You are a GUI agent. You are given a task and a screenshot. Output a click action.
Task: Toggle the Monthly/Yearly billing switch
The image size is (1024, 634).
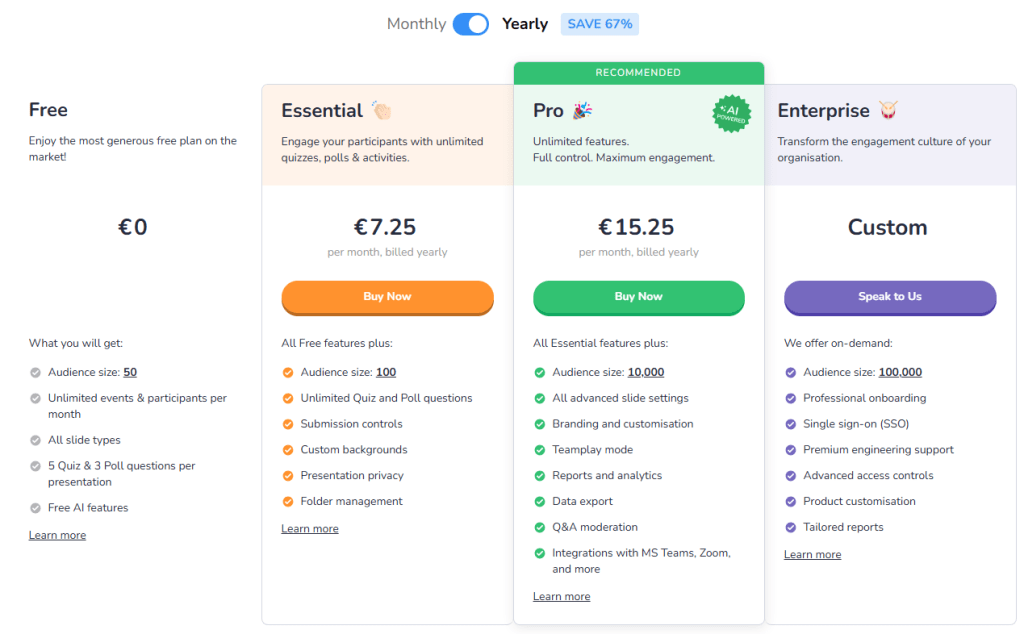pyautogui.click(x=470, y=24)
